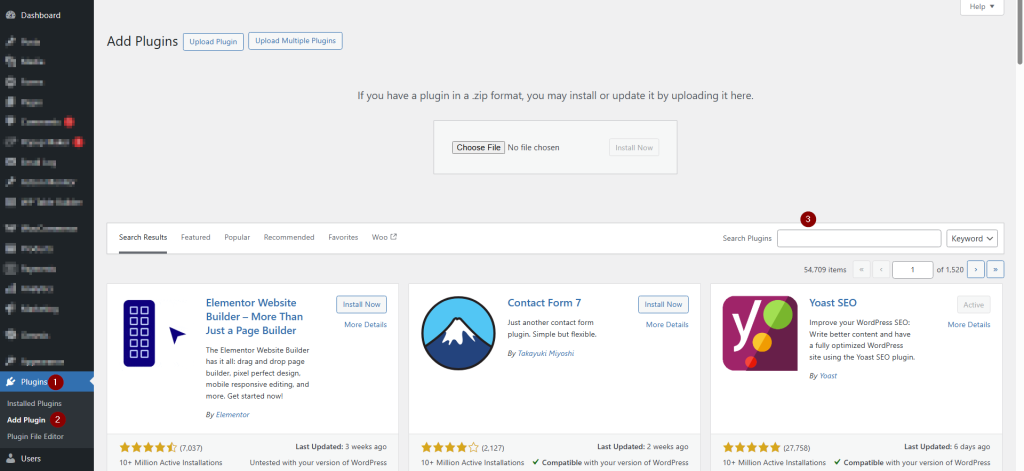1024x471 pixels.
Task: Open the Installed Plugins submenu item
Action: (34, 403)
